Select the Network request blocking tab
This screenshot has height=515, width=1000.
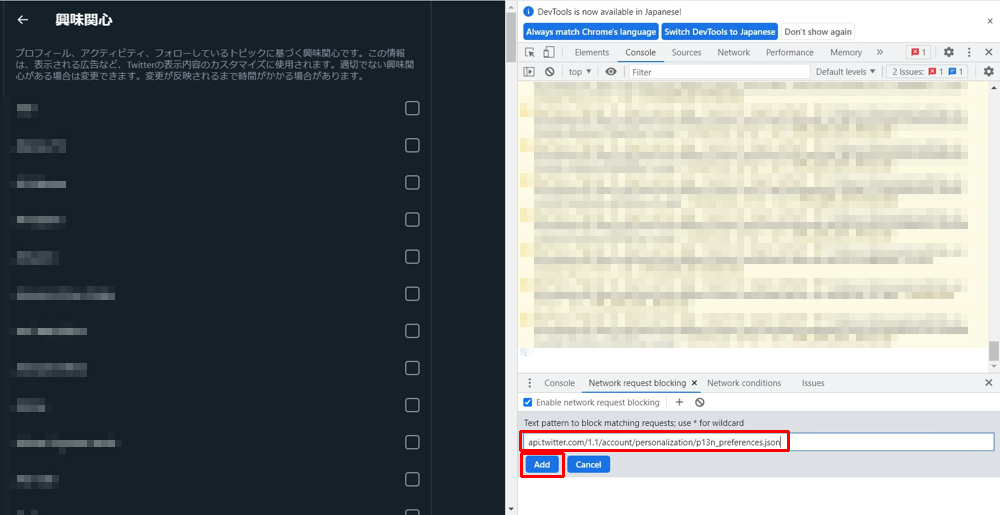637,383
